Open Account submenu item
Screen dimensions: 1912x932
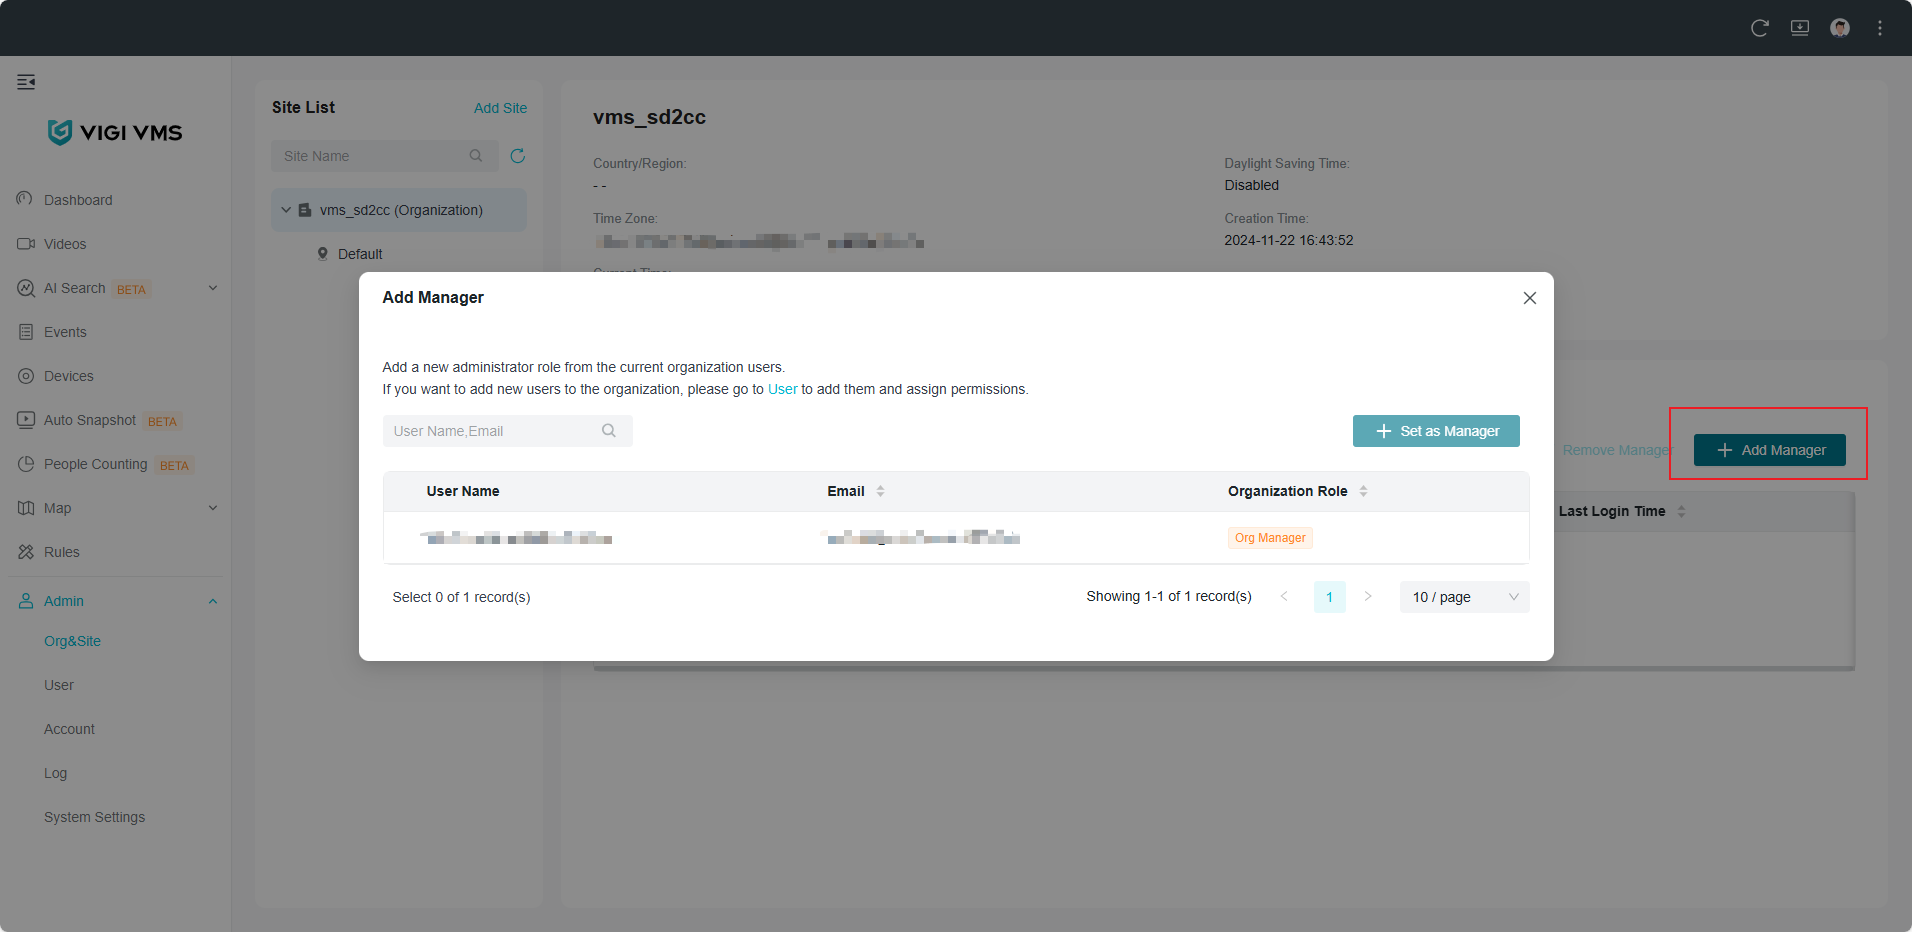69,729
